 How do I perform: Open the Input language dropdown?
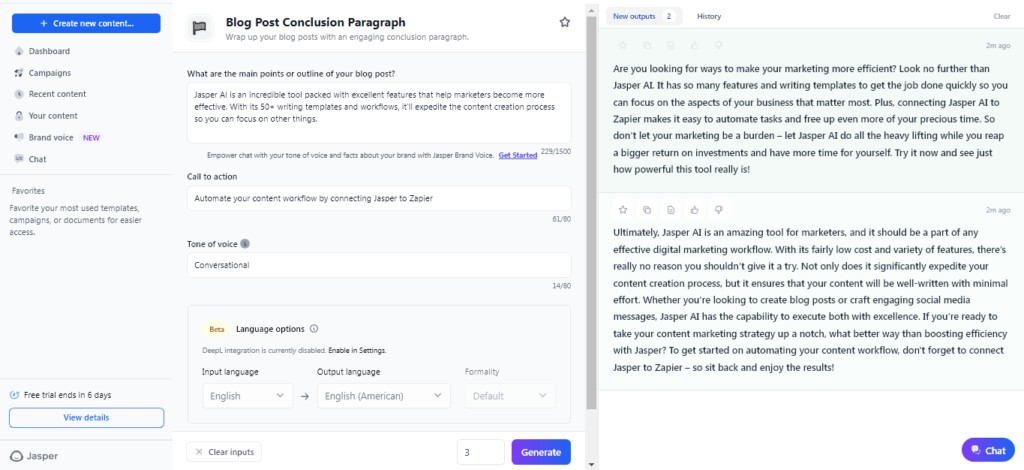pyautogui.click(x=248, y=396)
